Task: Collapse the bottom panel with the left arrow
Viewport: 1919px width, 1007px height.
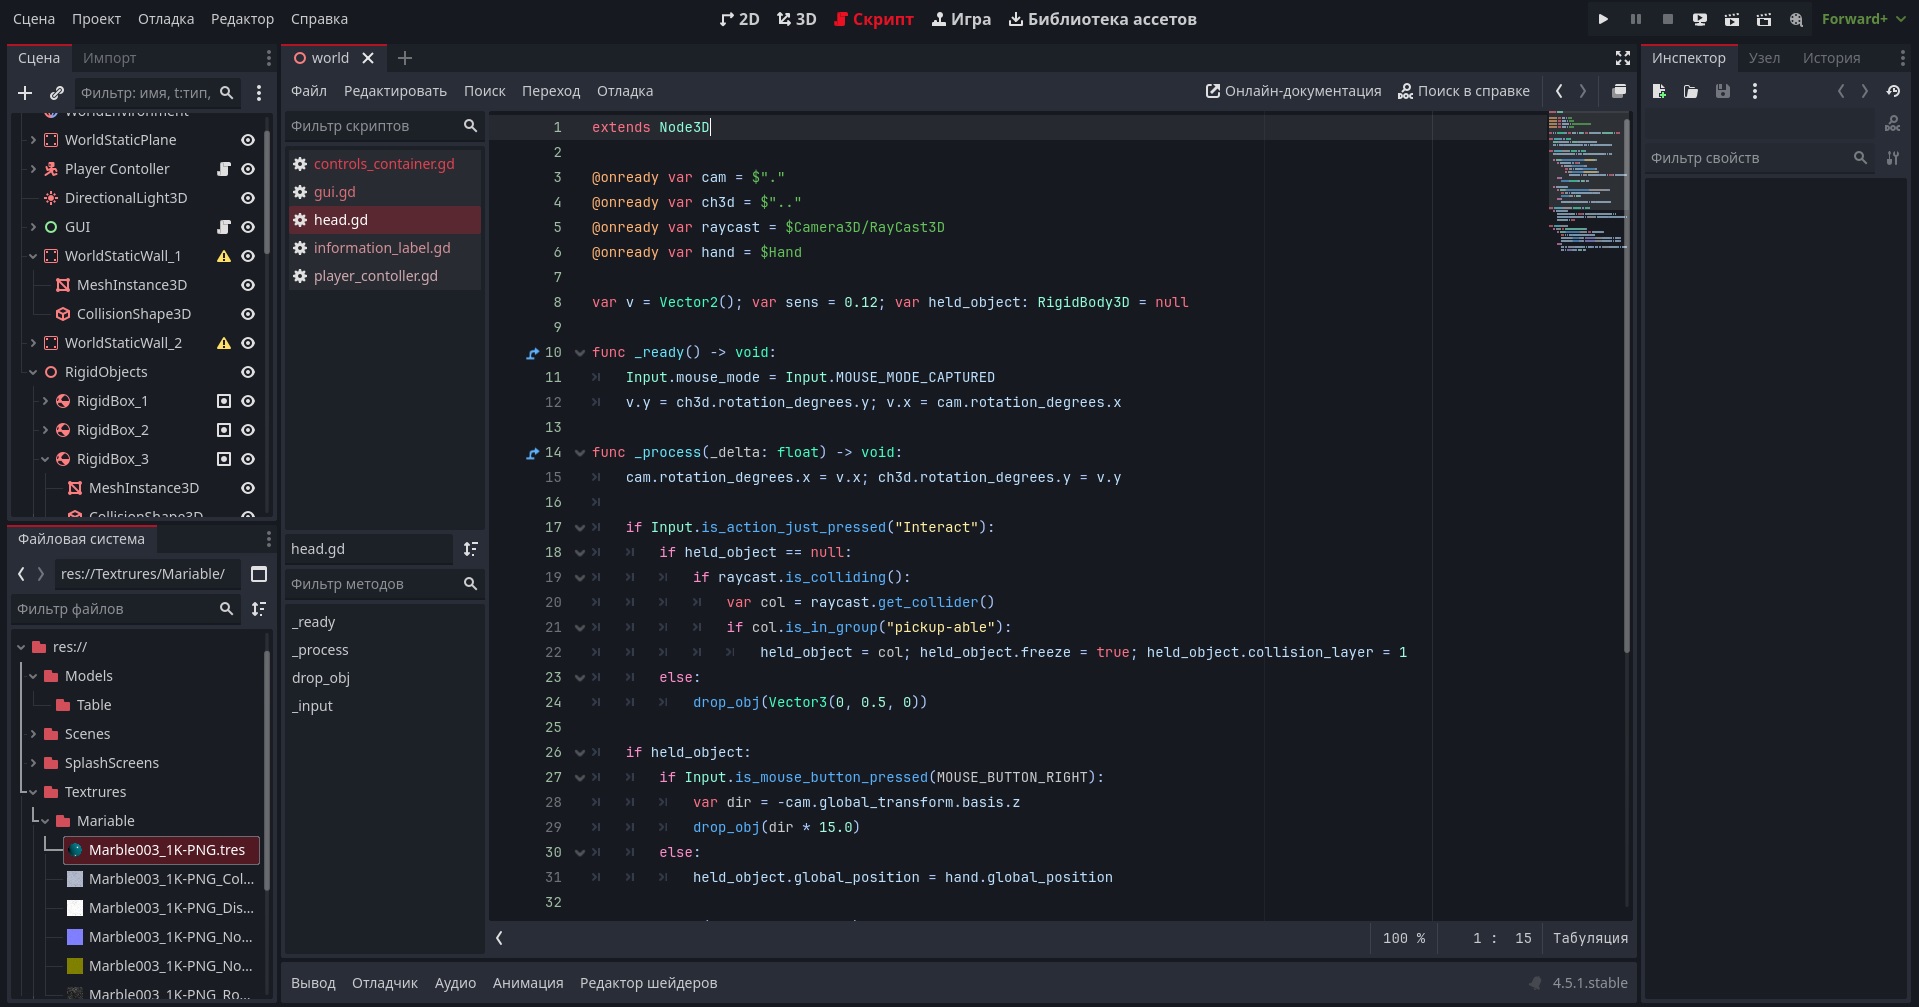Action: tap(499, 938)
